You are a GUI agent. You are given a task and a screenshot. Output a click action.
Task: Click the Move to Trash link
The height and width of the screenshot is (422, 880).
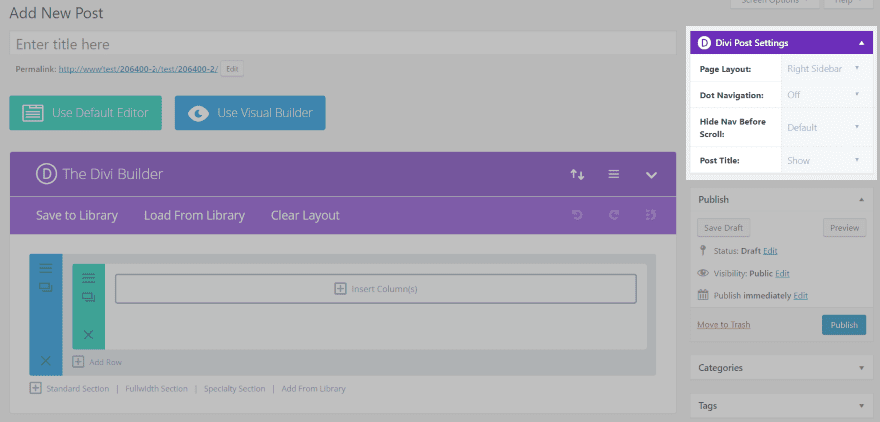point(723,325)
